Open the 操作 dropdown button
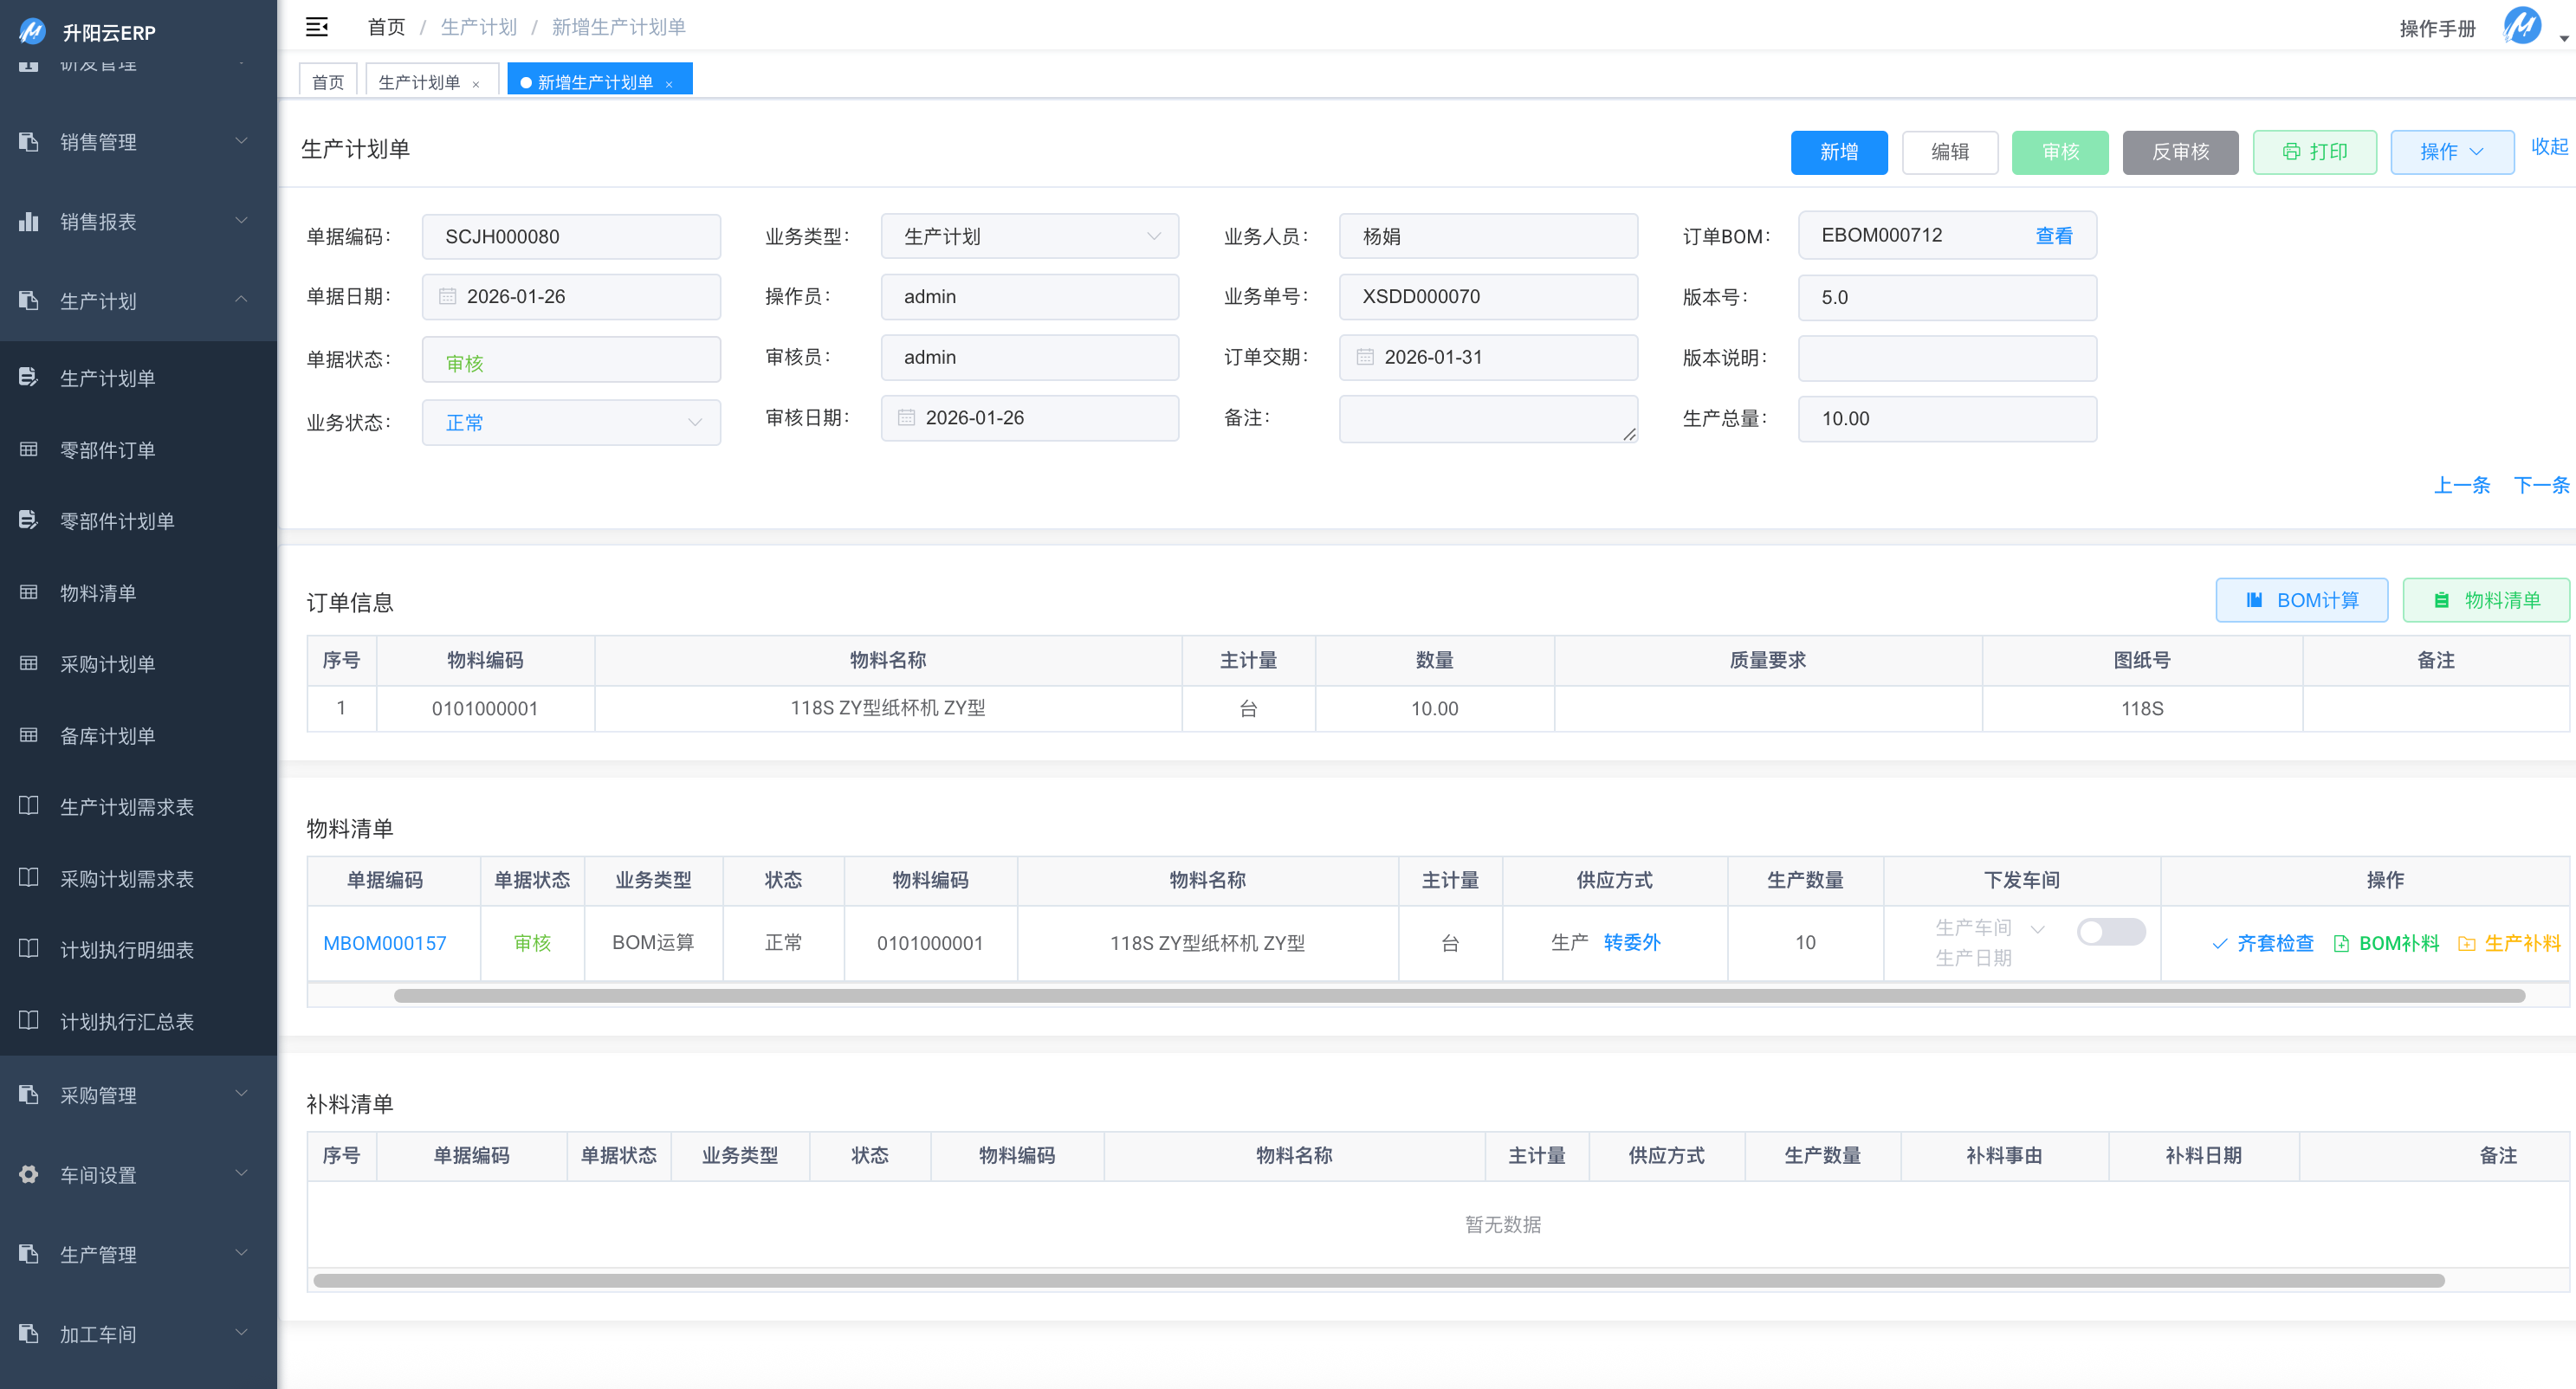Image resolution: width=2576 pixels, height=1389 pixels. pos(2451,152)
